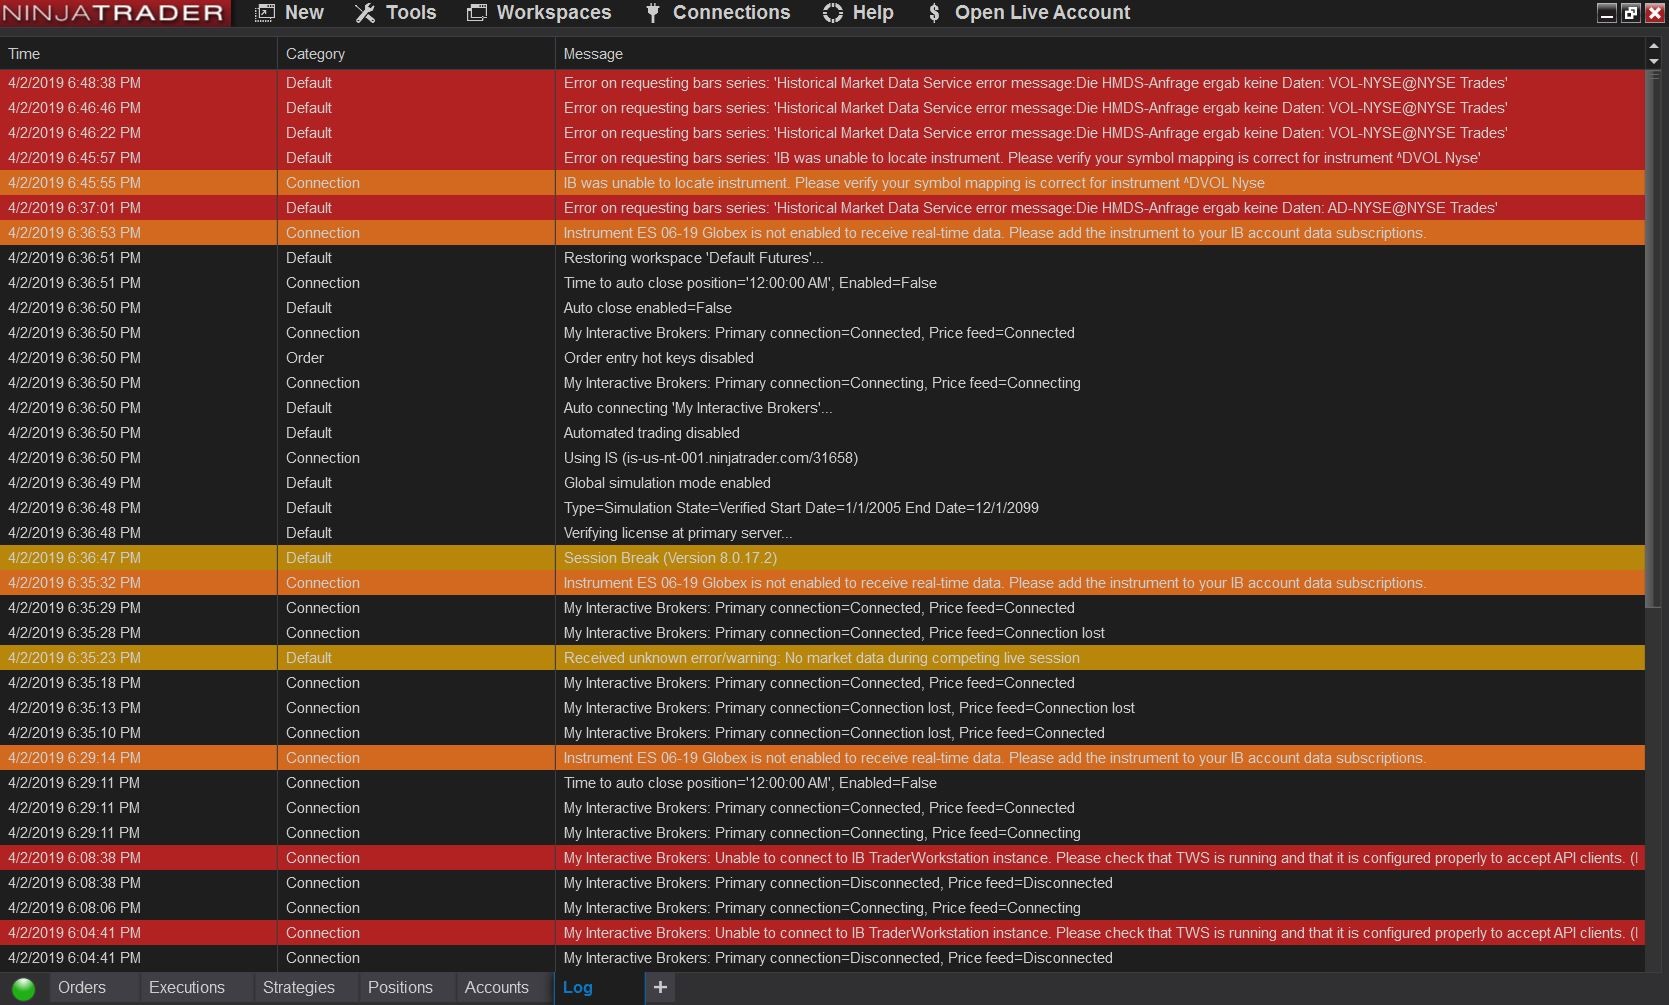Click the Time column header
The height and width of the screenshot is (1005, 1669).
click(x=138, y=54)
